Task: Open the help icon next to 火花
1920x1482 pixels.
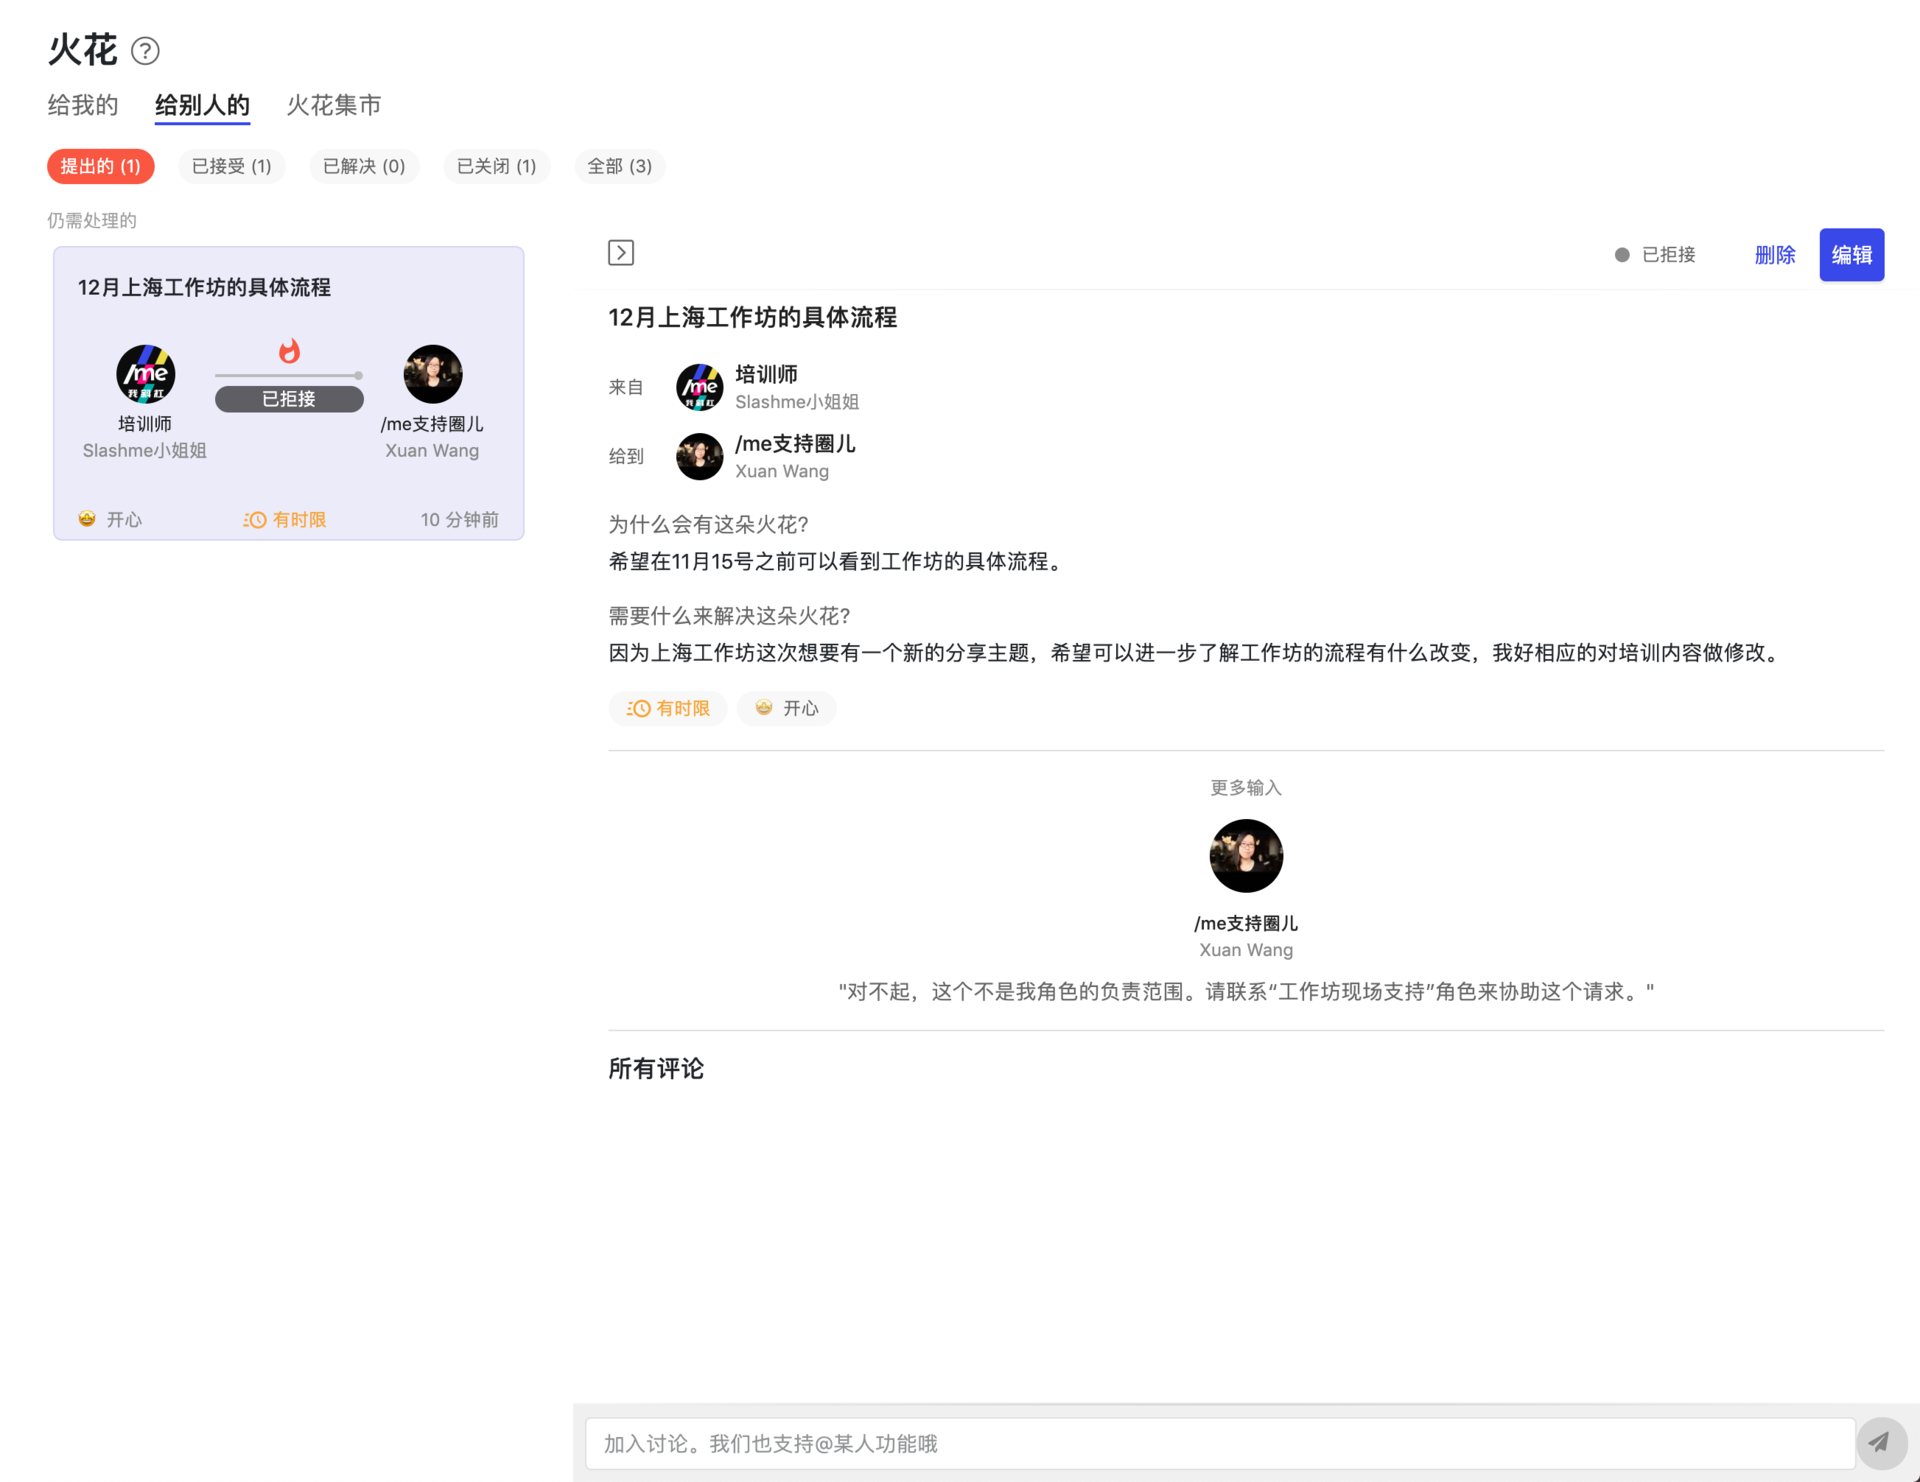Action: click(145, 51)
